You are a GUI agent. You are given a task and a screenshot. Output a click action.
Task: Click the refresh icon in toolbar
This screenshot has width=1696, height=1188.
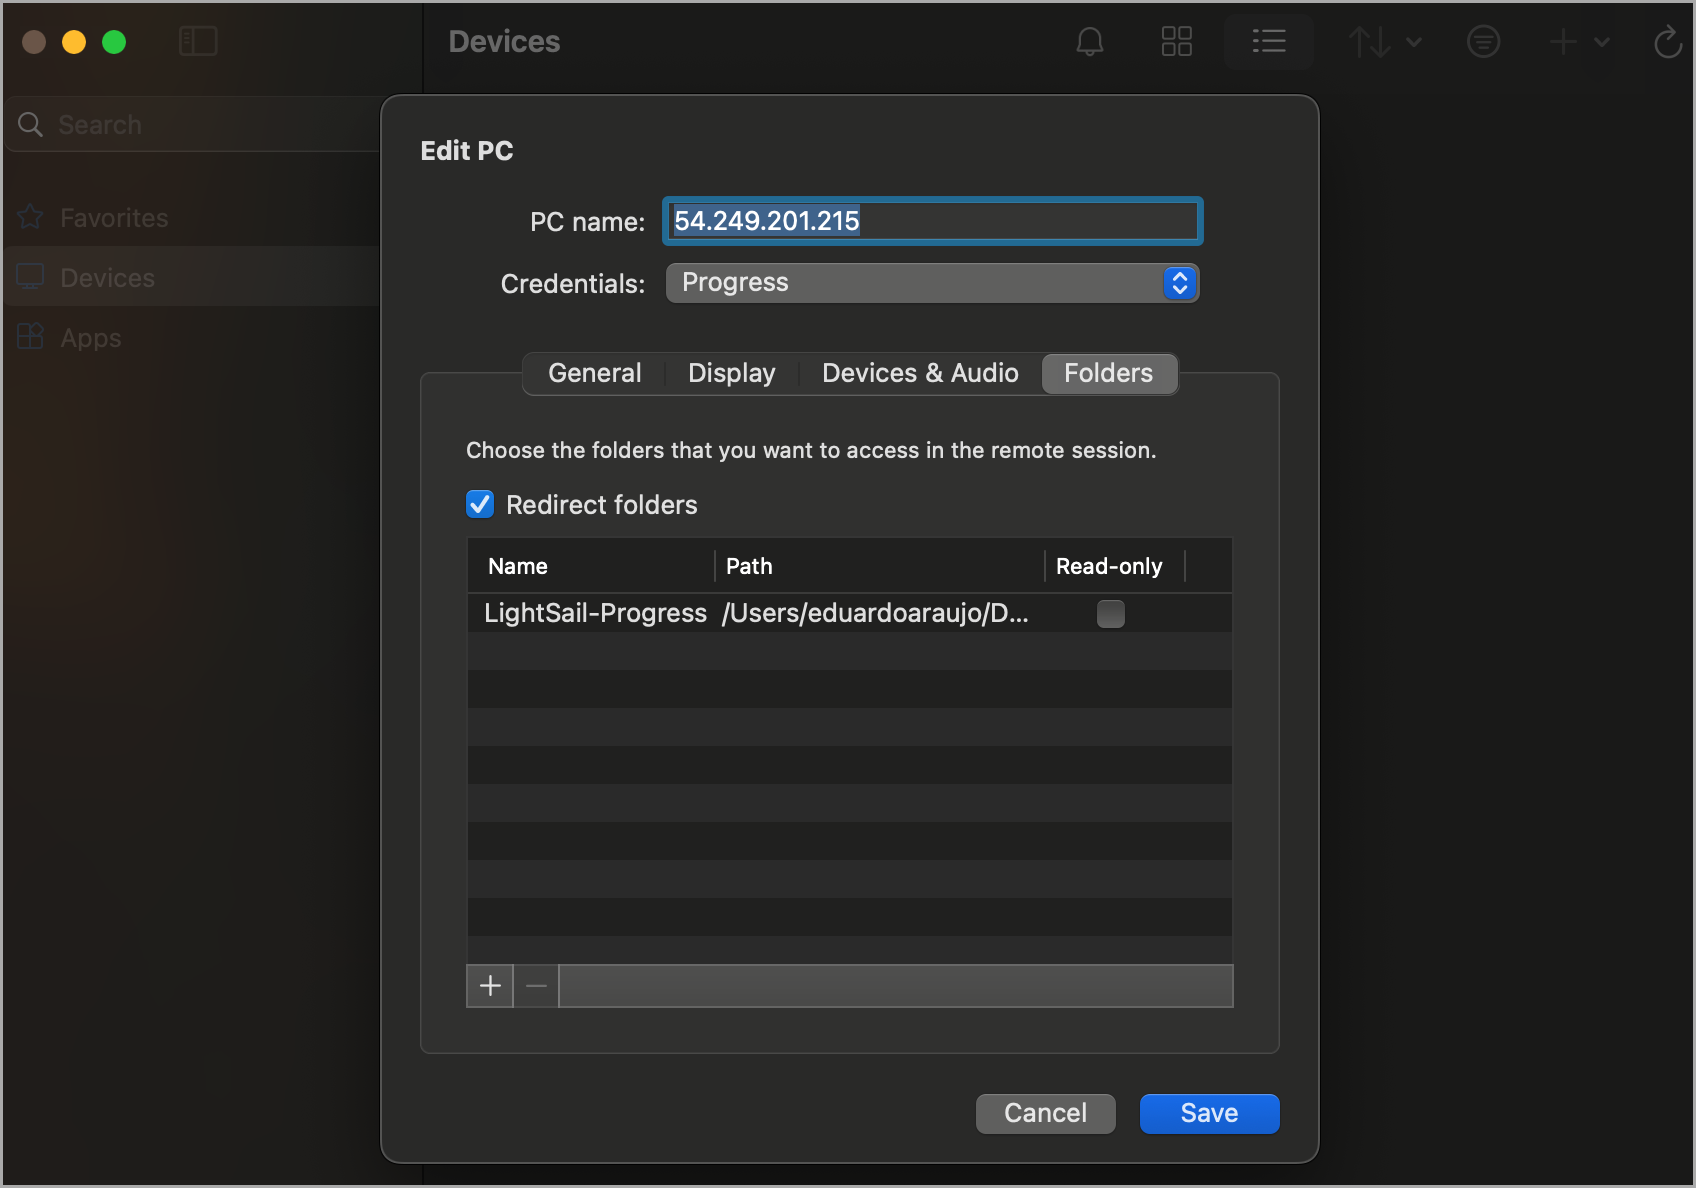(x=1667, y=41)
